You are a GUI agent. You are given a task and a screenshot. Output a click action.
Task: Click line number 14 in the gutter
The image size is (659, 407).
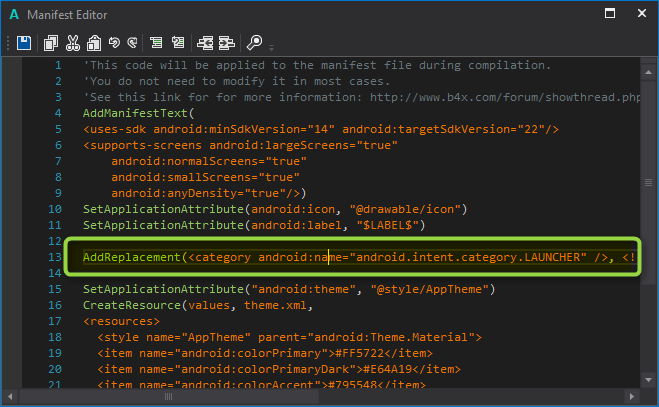tap(55, 273)
